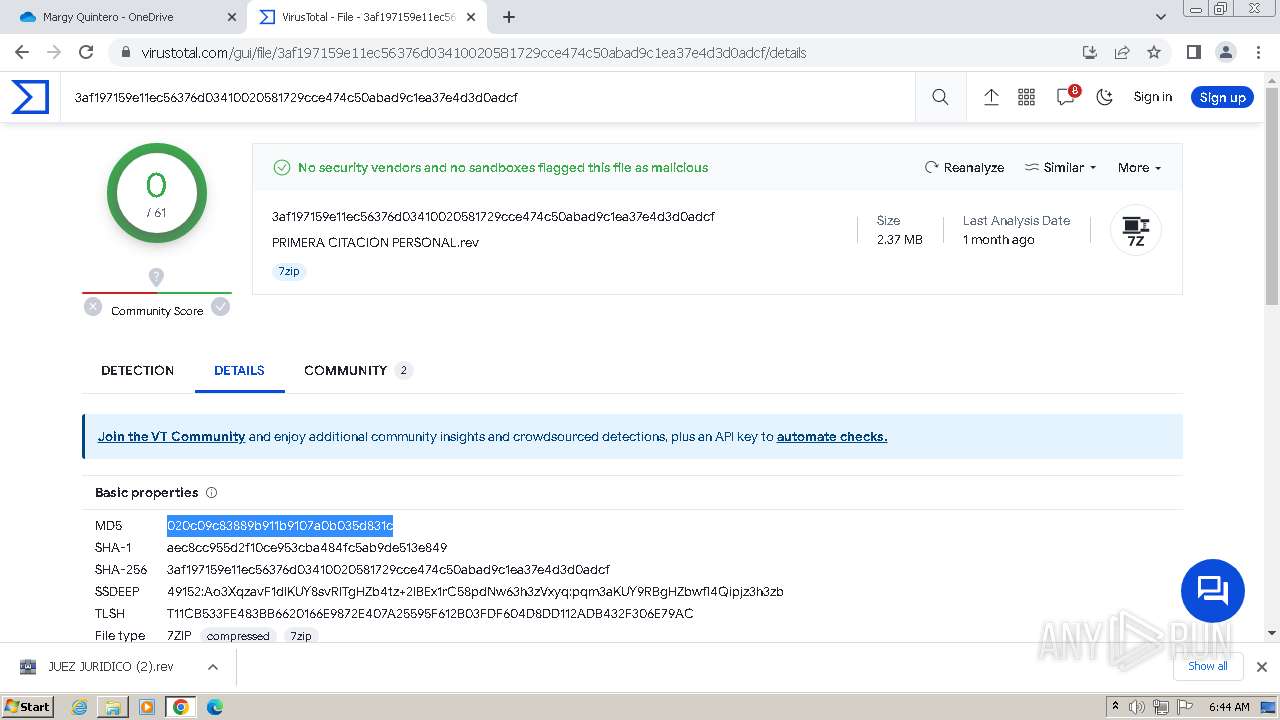Viewport: 1280px width, 720px height.
Task: Toggle the browser side panel icon
Action: pyautogui.click(x=1193, y=52)
